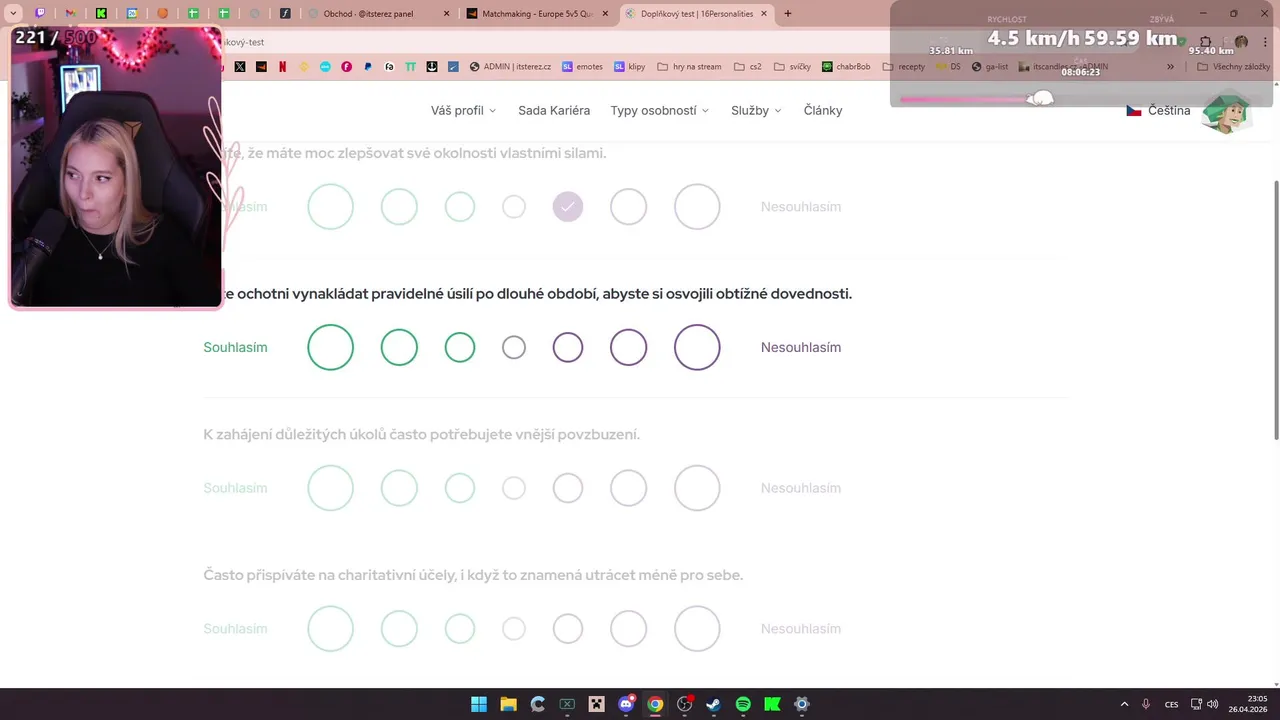Open the Články menu item
The height and width of the screenshot is (720, 1280).
tap(823, 110)
